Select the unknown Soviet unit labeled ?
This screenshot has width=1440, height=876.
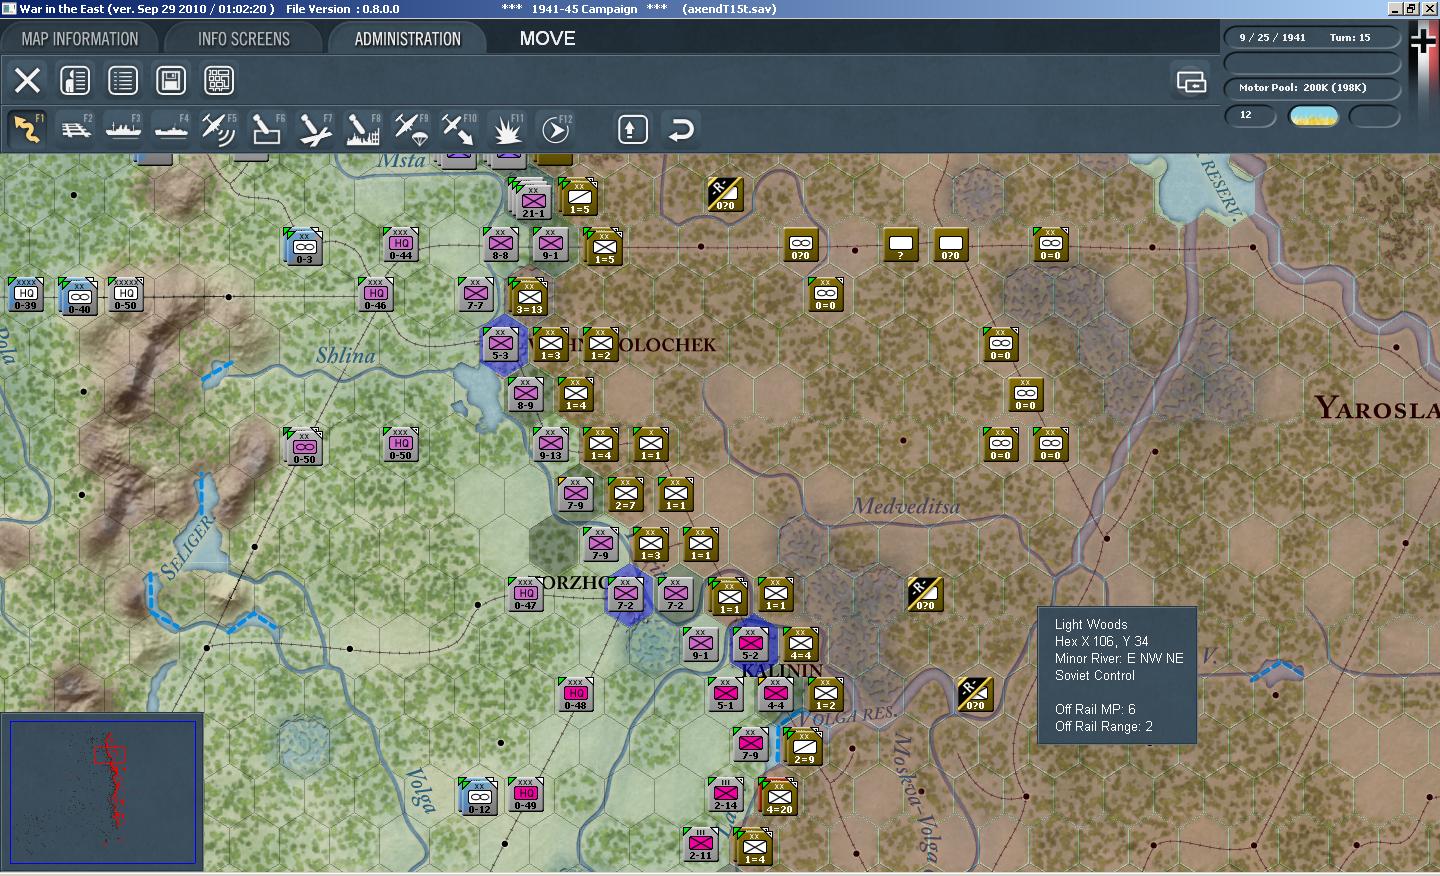tap(901, 245)
